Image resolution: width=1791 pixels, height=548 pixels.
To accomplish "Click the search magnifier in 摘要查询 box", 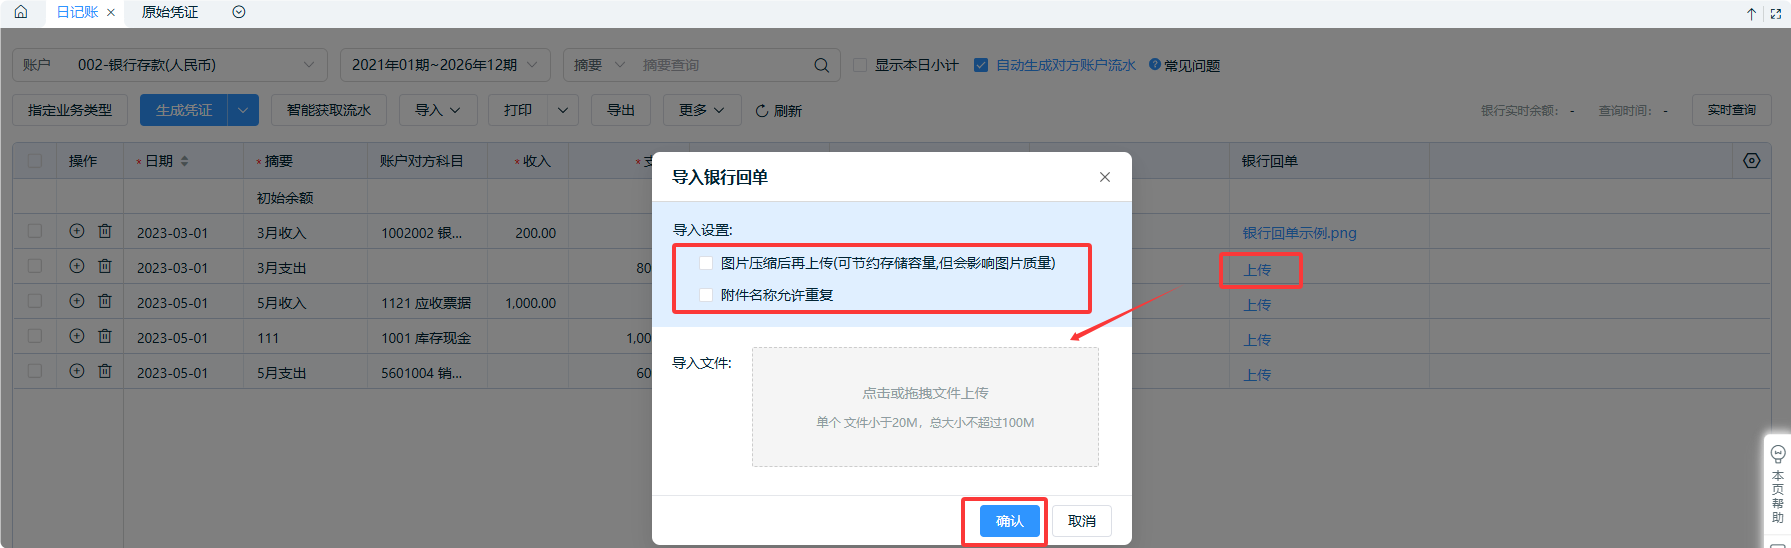I will point(821,65).
